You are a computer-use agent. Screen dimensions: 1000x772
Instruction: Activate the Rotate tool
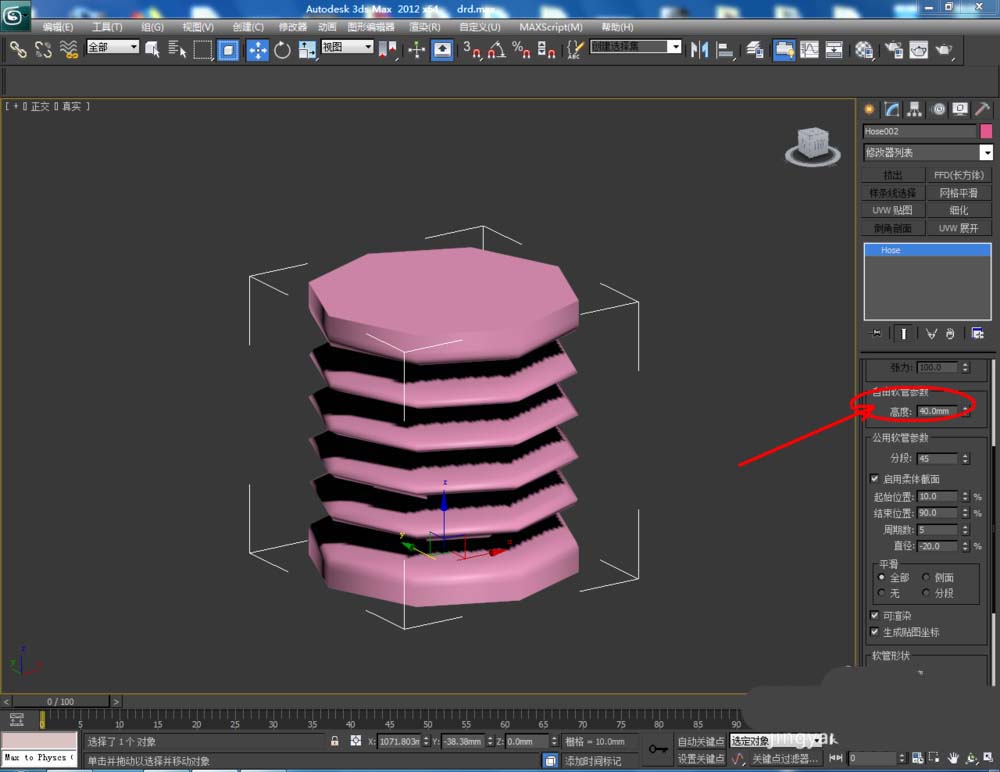click(282, 49)
